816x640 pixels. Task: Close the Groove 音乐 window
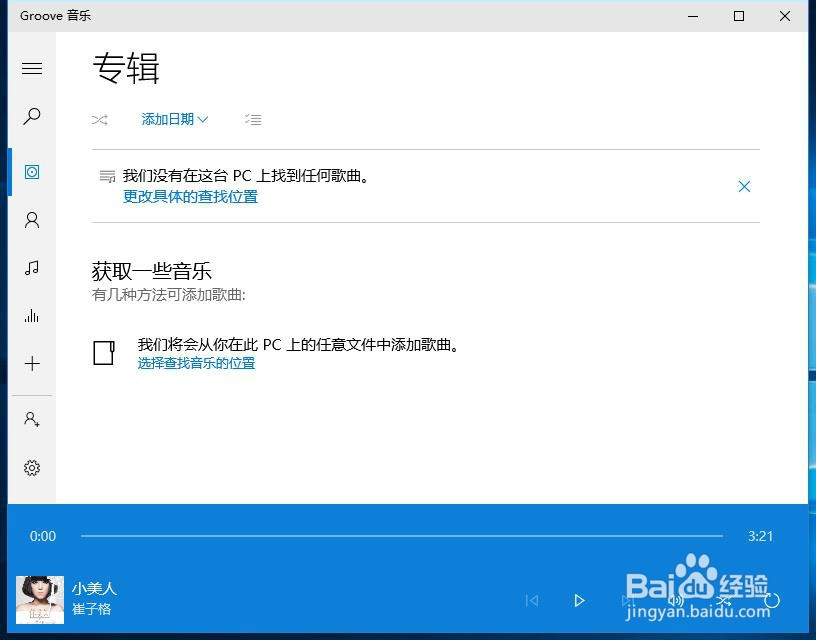click(x=785, y=16)
